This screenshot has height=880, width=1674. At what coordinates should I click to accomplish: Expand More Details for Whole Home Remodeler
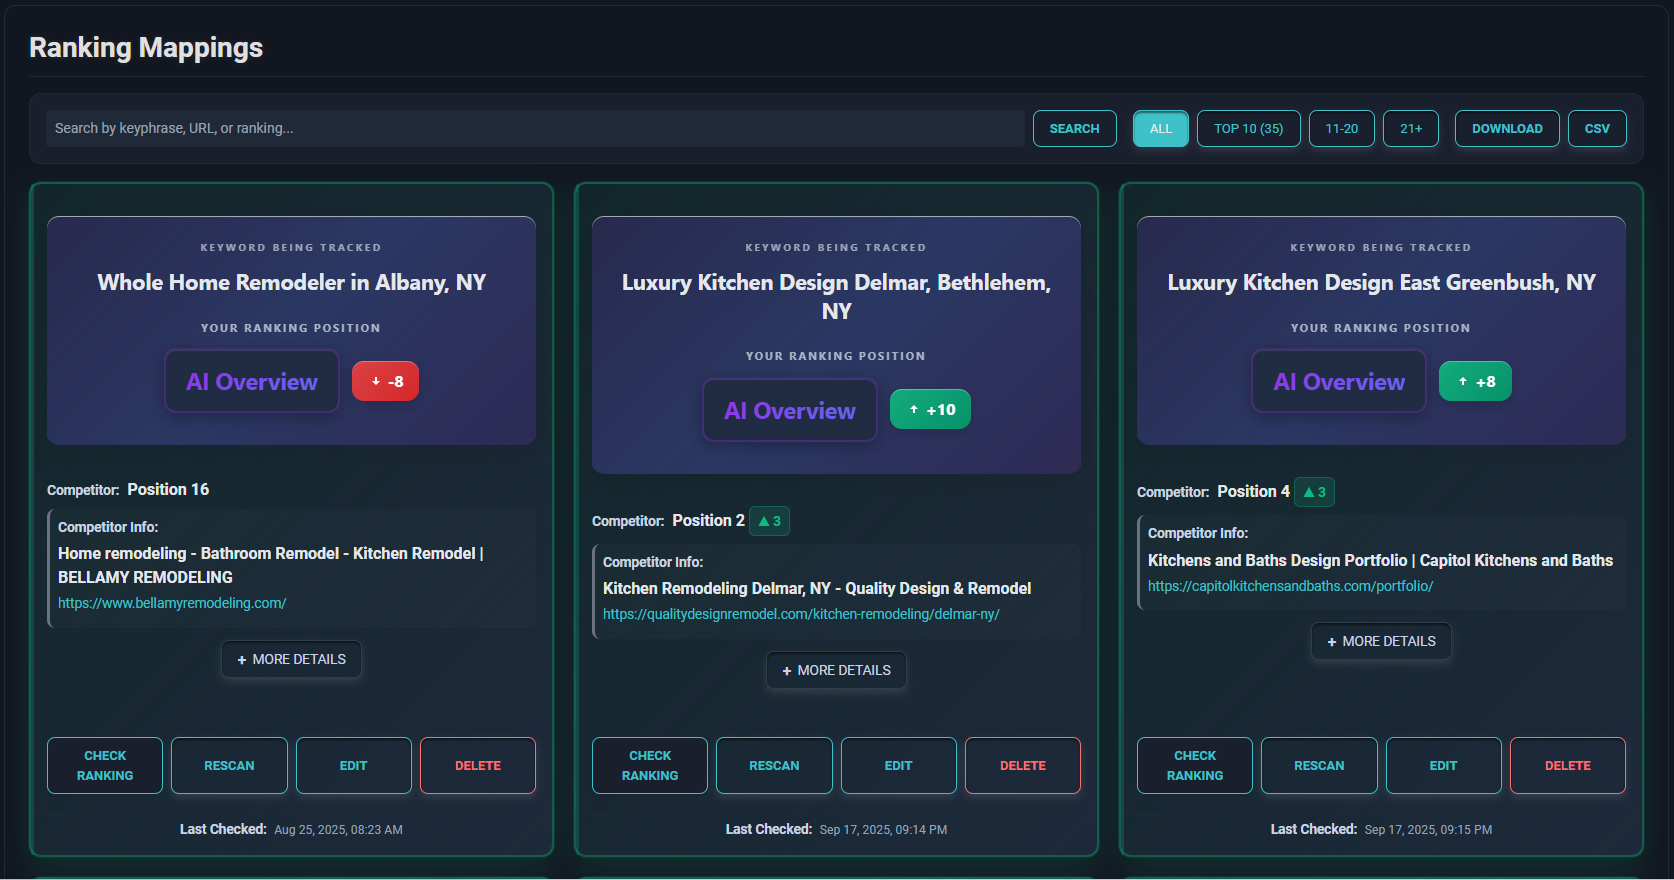tap(291, 659)
